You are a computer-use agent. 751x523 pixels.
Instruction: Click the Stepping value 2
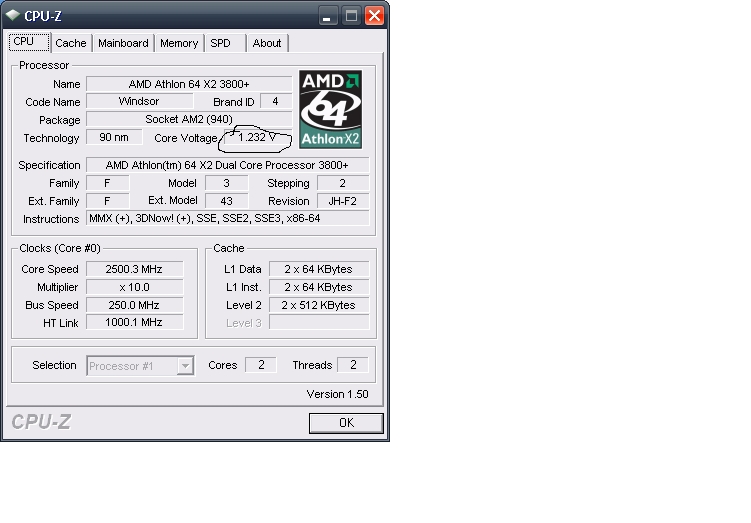pos(343,183)
